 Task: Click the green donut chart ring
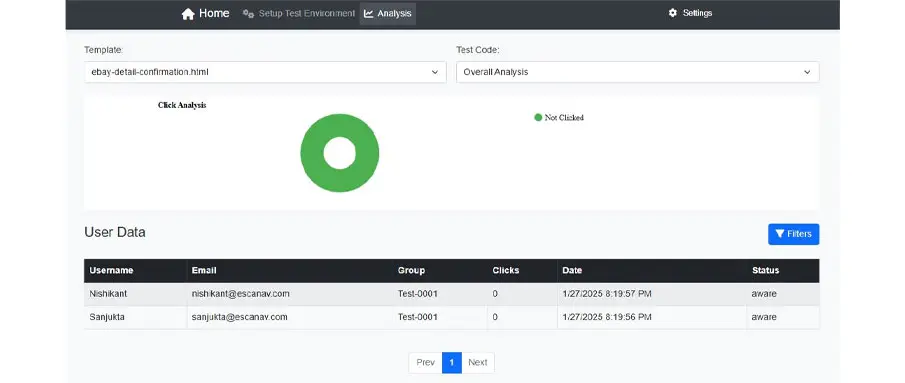pos(312,153)
